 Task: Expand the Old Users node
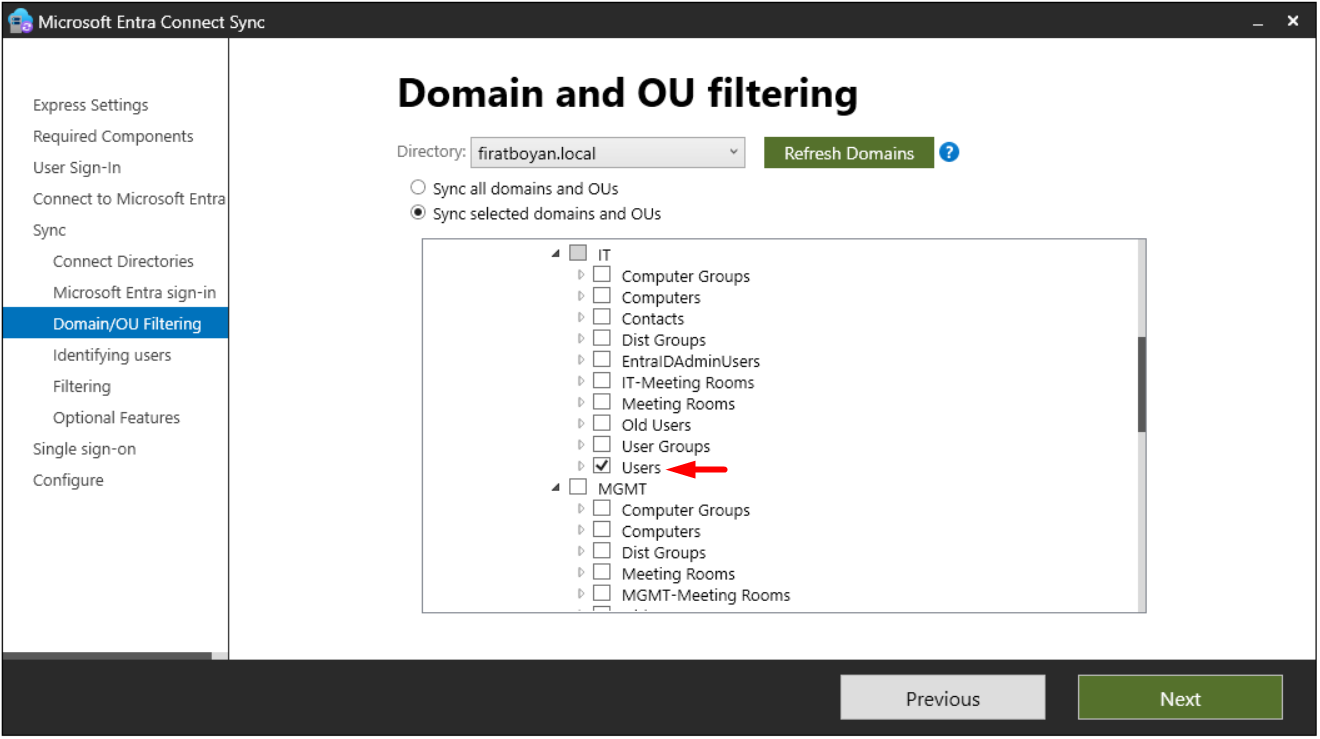[581, 424]
